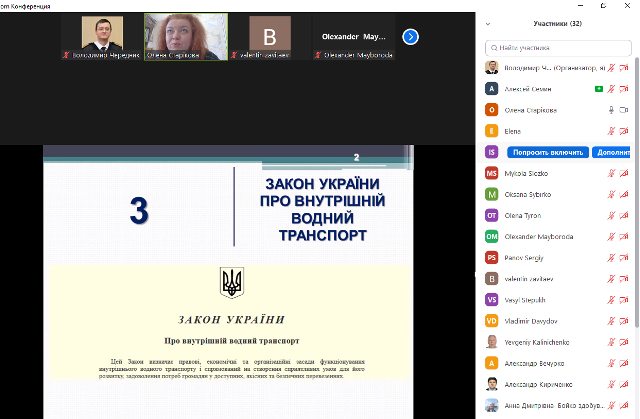Viewport: 640px width, 419px height.
Task: Click the participants list vertical scrollbar
Action: pyautogui.click(x=636, y=200)
